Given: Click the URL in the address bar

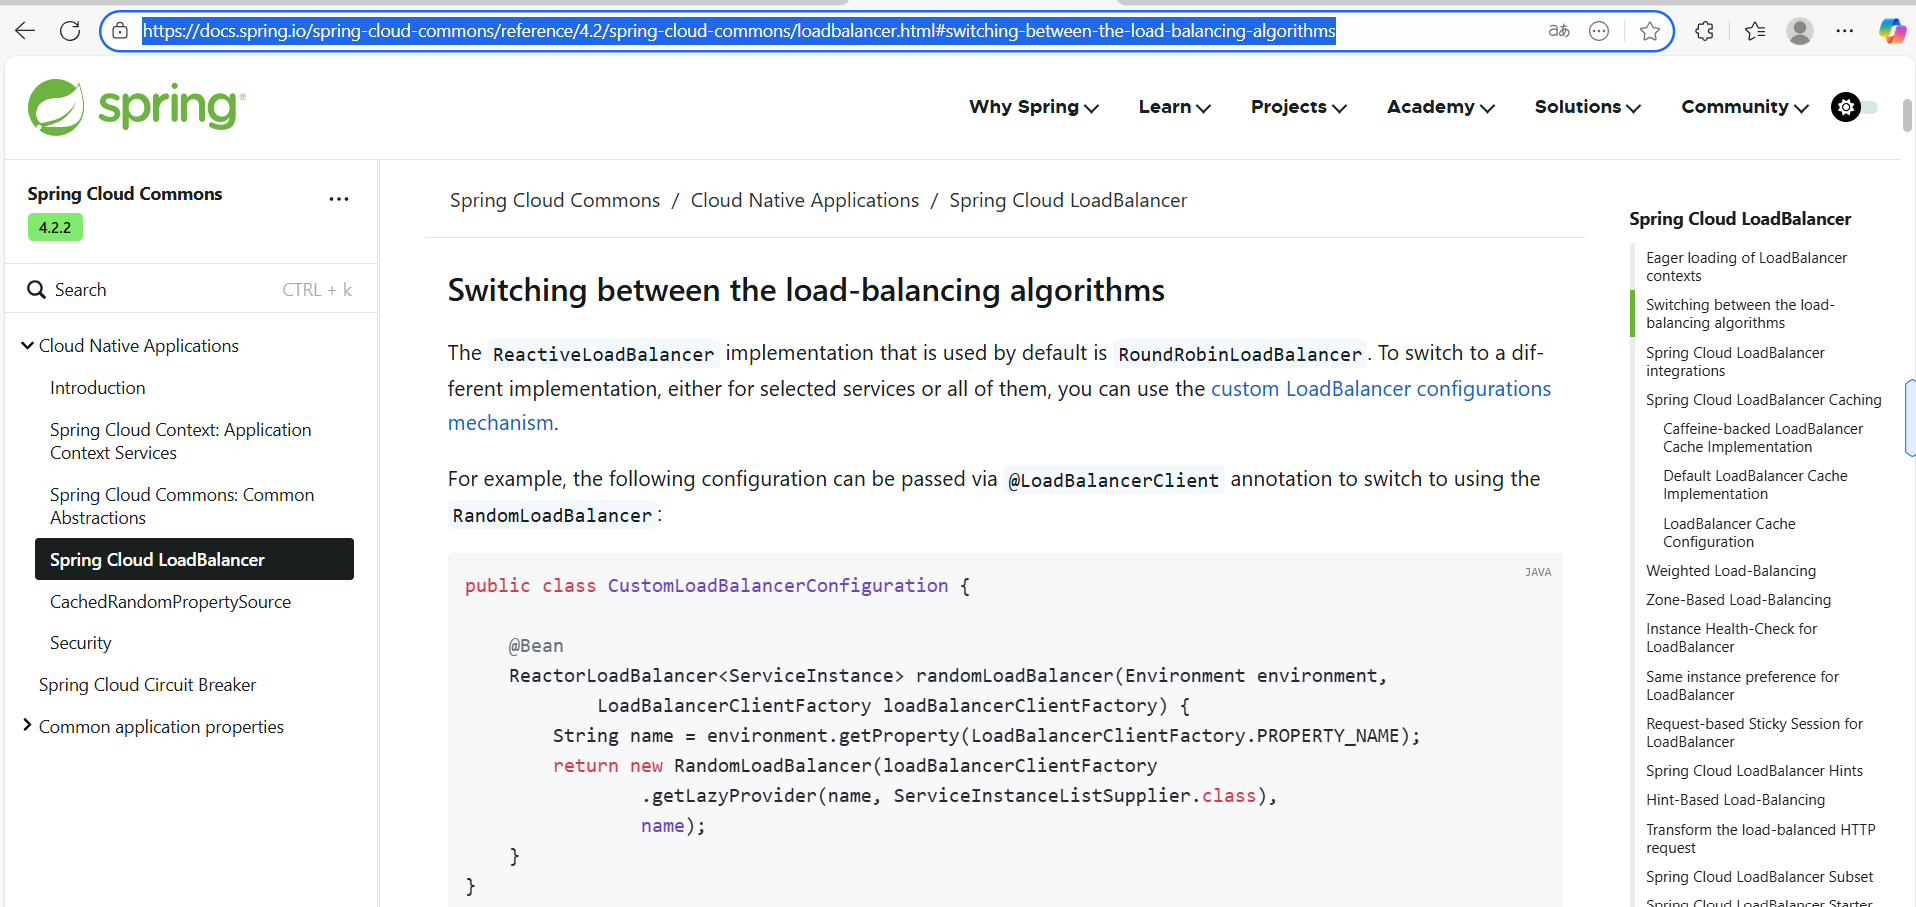Looking at the screenshot, I should 739,31.
